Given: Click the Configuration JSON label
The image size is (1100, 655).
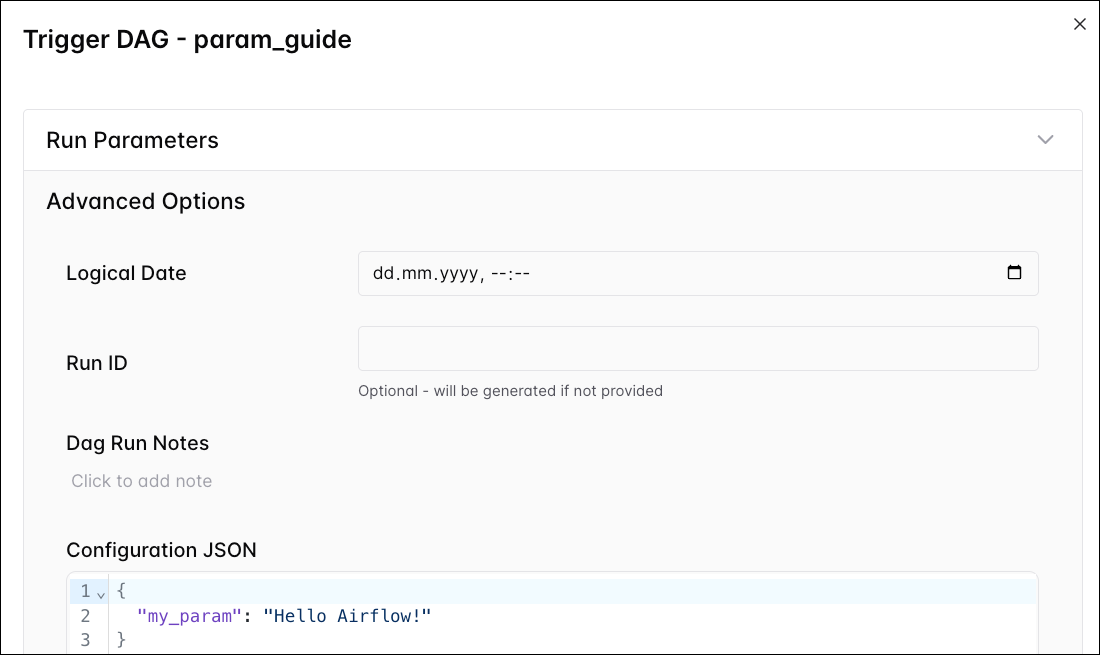Looking at the screenshot, I should click(x=161, y=550).
